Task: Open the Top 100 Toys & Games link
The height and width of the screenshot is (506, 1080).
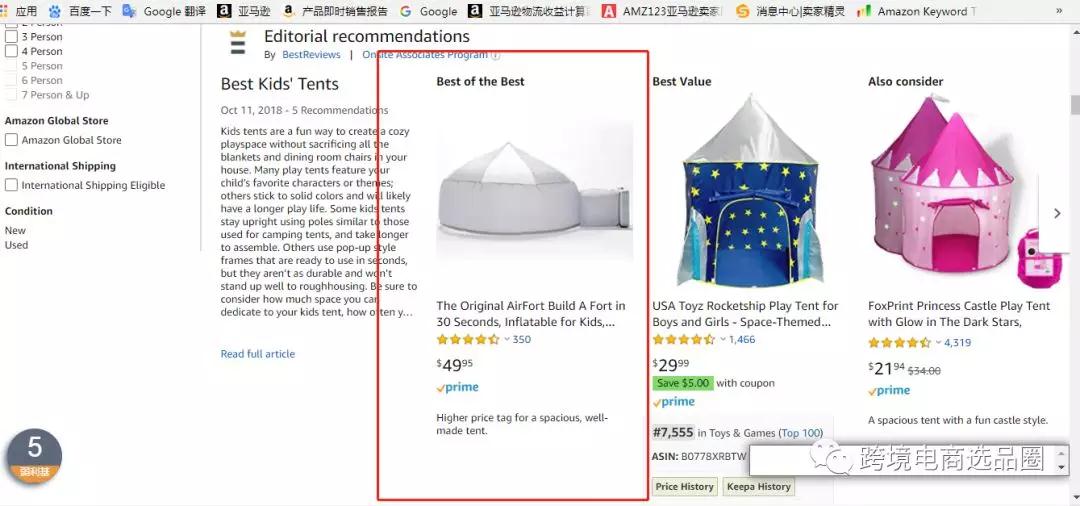Action: (x=800, y=433)
